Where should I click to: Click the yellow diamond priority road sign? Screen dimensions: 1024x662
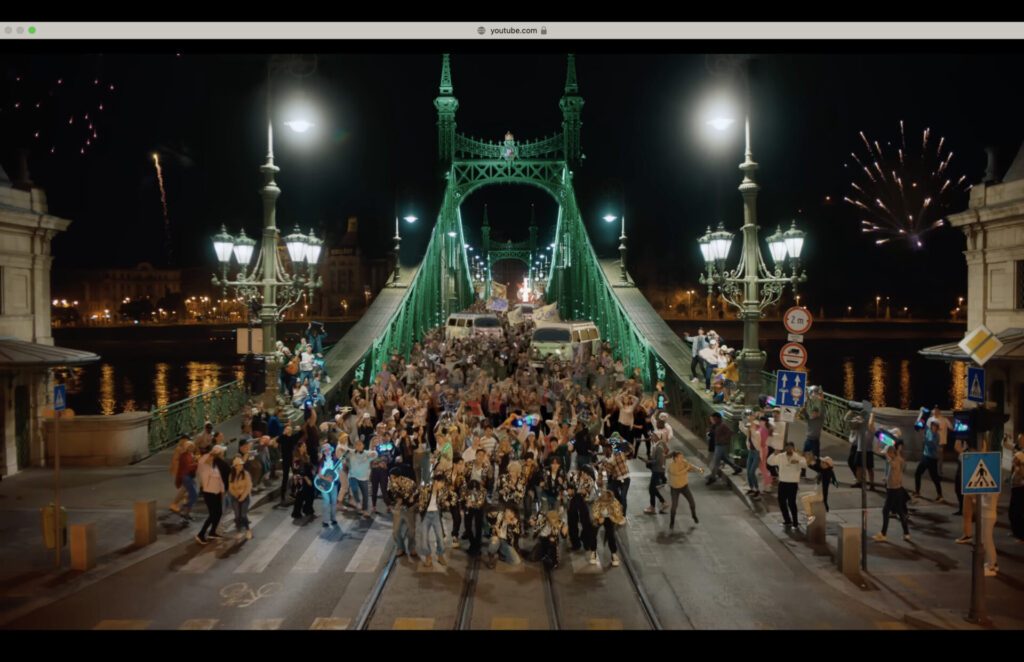980,344
